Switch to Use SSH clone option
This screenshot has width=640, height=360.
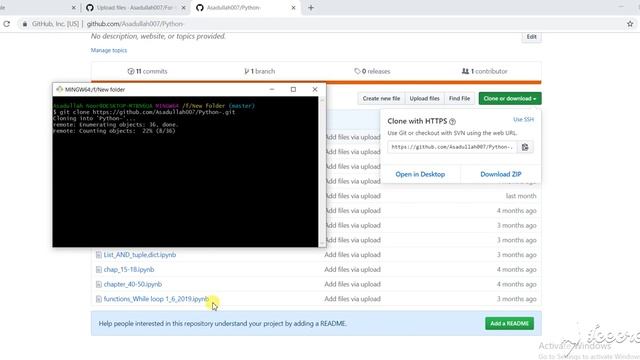[x=523, y=120]
